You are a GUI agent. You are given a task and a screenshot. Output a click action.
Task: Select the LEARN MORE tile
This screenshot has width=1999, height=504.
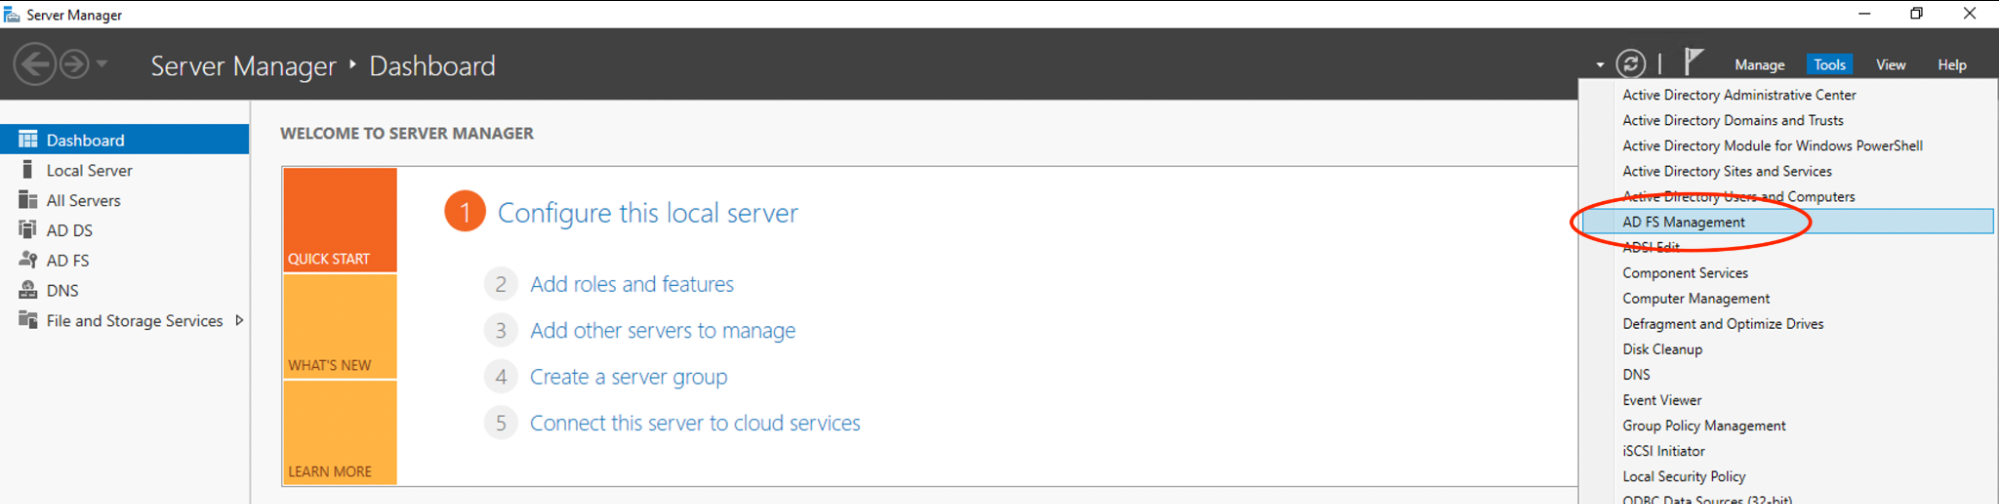340,433
